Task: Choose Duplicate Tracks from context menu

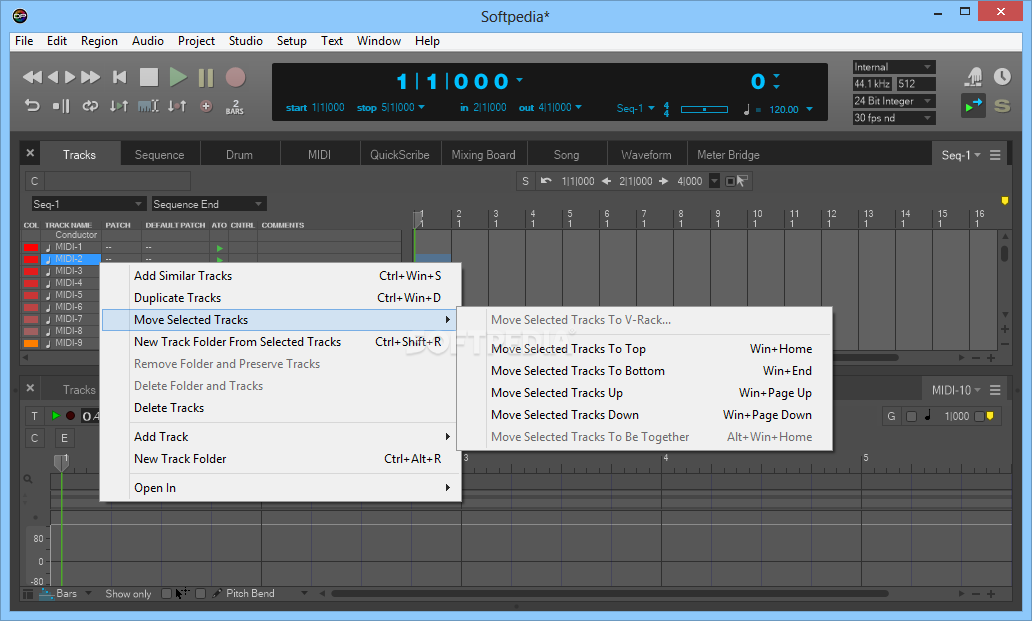Action: pyautogui.click(x=281, y=298)
